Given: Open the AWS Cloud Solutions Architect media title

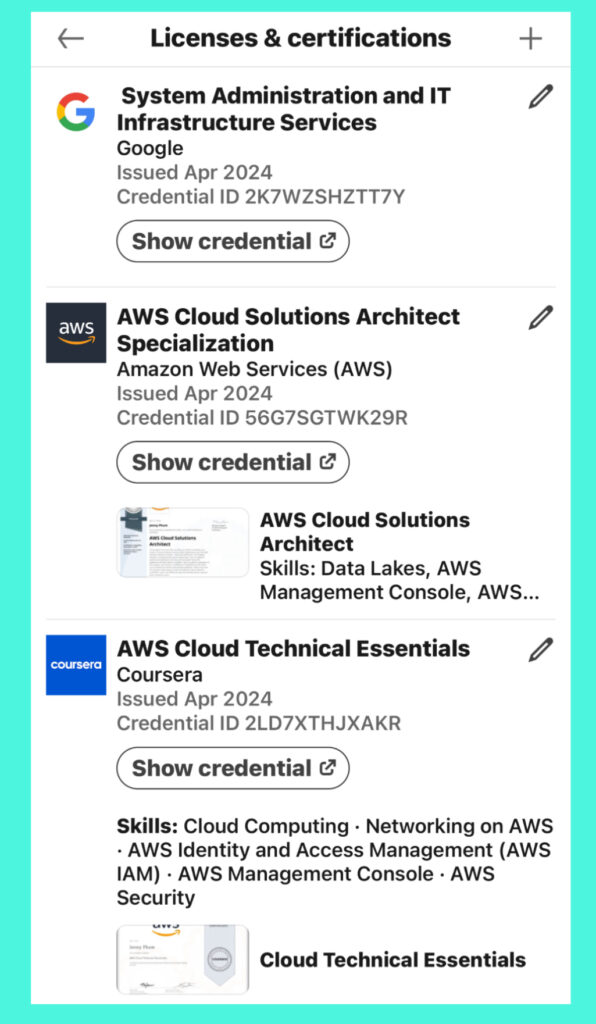Looking at the screenshot, I should tap(365, 532).
